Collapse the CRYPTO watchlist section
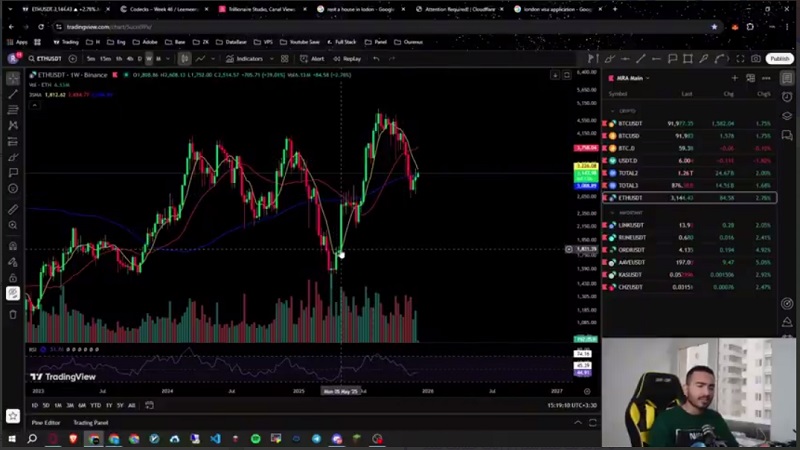This screenshot has height=450, width=800. point(612,111)
